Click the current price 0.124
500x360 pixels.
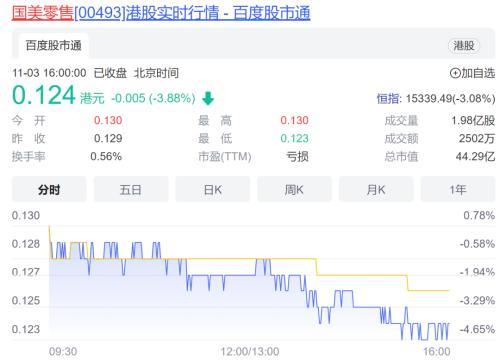(44, 95)
